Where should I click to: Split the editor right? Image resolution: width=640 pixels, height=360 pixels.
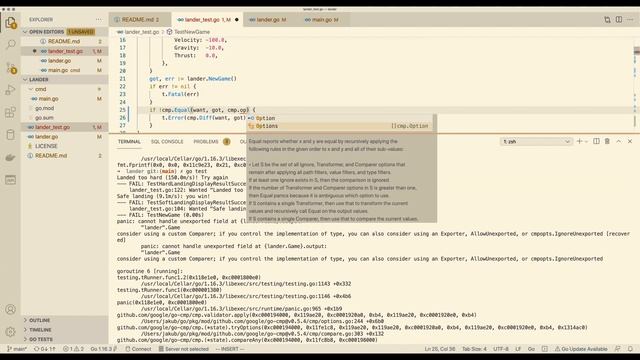click(x=619, y=20)
